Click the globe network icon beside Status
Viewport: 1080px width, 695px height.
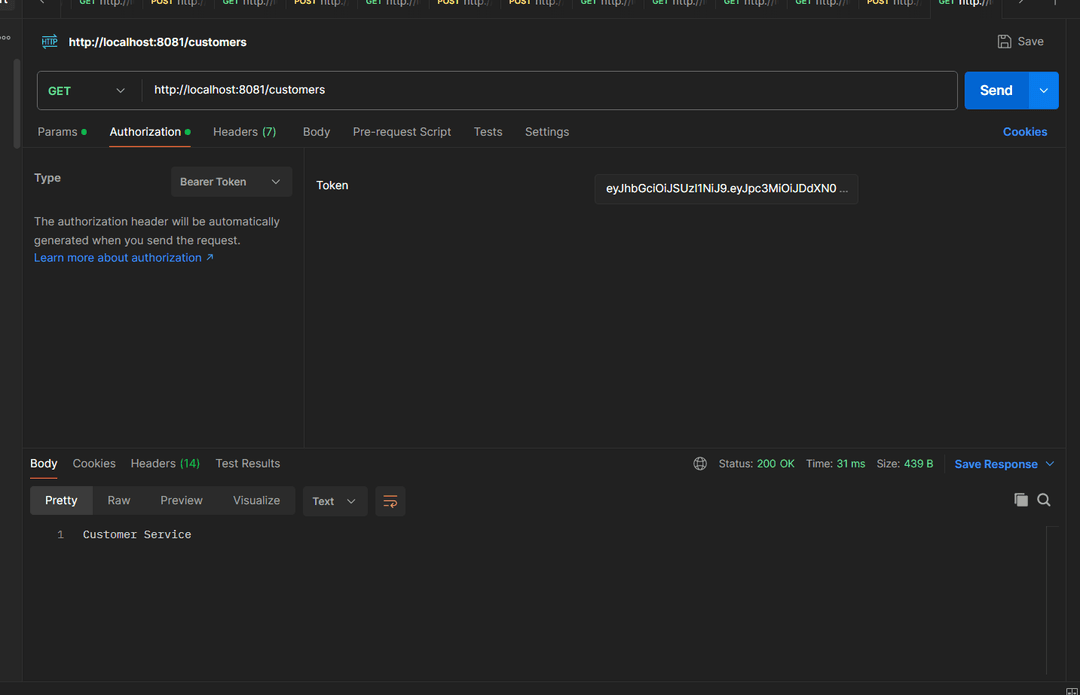point(700,464)
